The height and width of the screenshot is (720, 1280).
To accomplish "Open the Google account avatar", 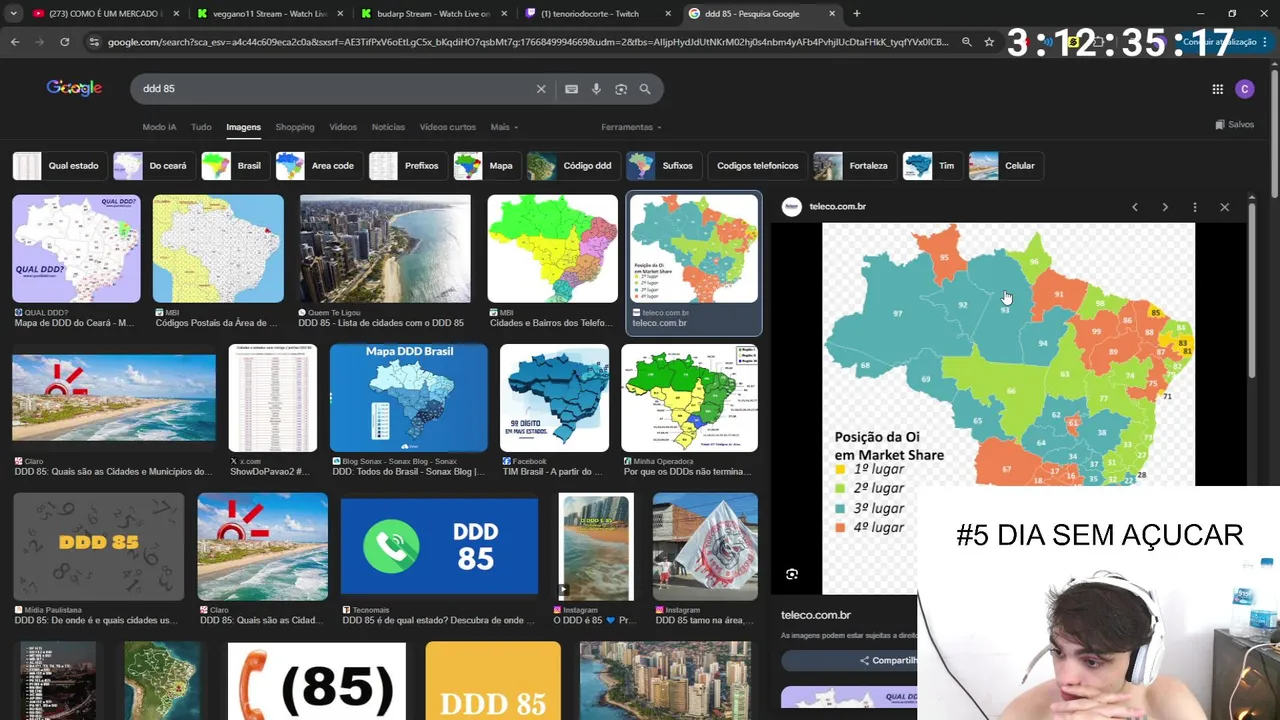I will pyautogui.click(x=1245, y=89).
